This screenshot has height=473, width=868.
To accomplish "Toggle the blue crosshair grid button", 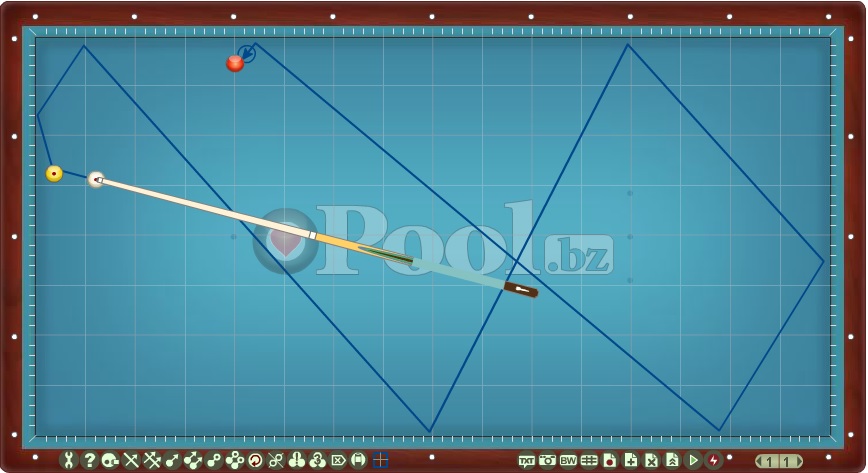I will coord(380,460).
